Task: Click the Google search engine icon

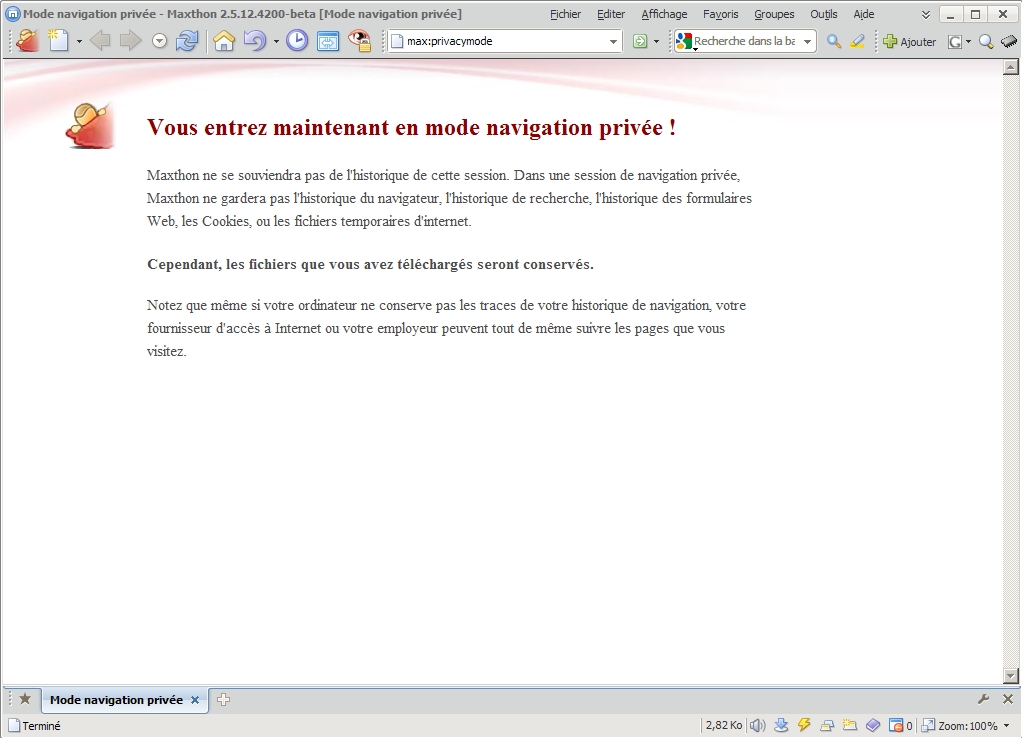Action: pyautogui.click(x=684, y=42)
